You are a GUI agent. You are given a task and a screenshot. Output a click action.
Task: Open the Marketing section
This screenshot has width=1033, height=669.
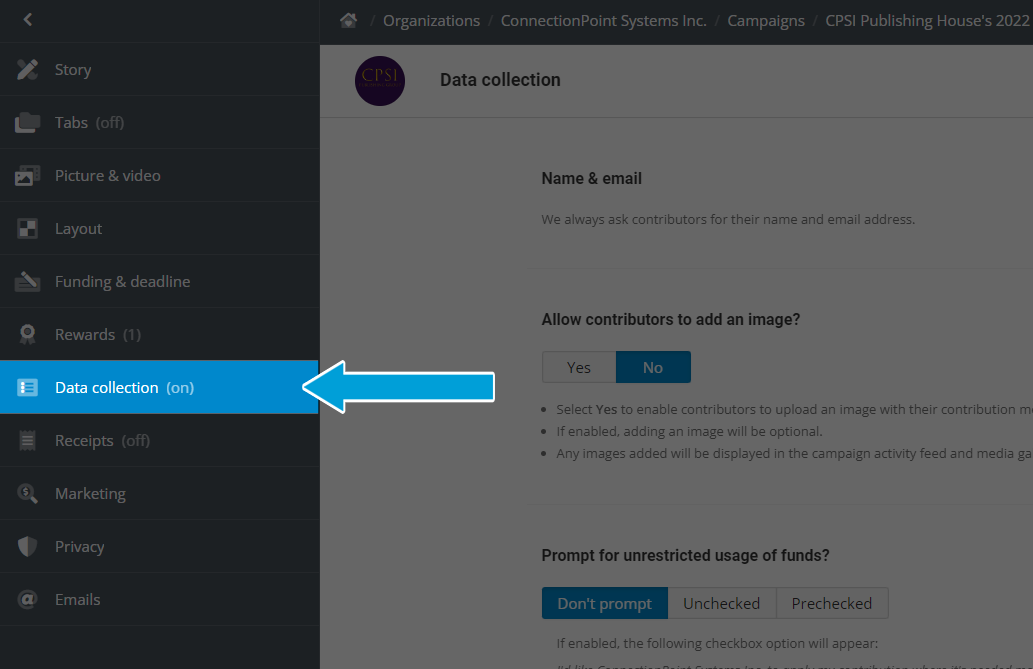click(159, 493)
